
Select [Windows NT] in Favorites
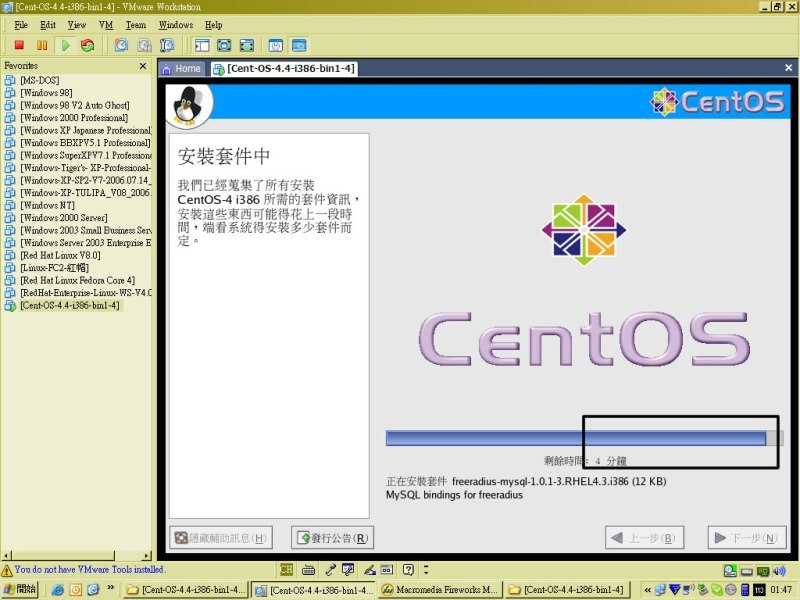tap(47, 205)
